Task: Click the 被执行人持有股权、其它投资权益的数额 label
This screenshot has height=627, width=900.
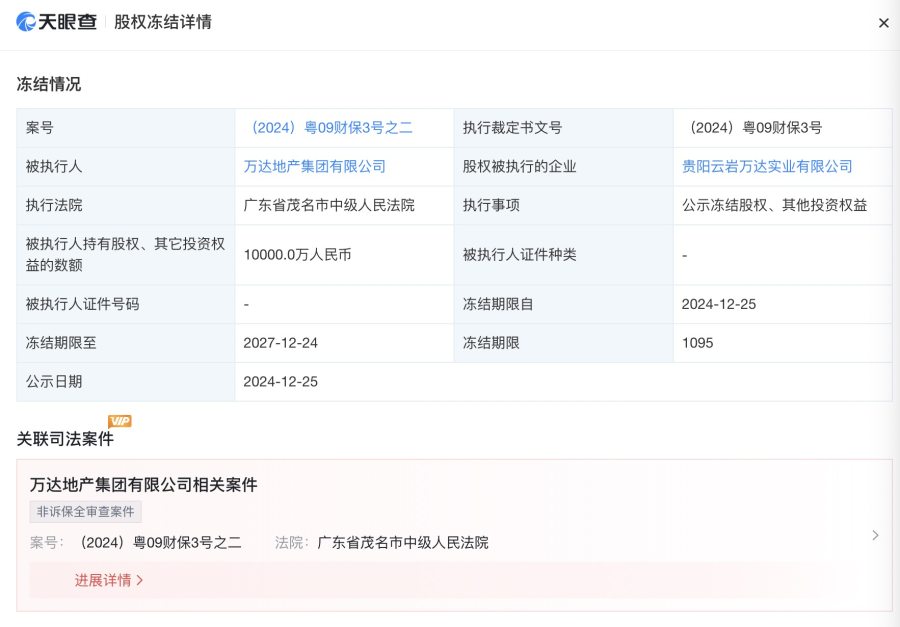Action: tap(125, 254)
